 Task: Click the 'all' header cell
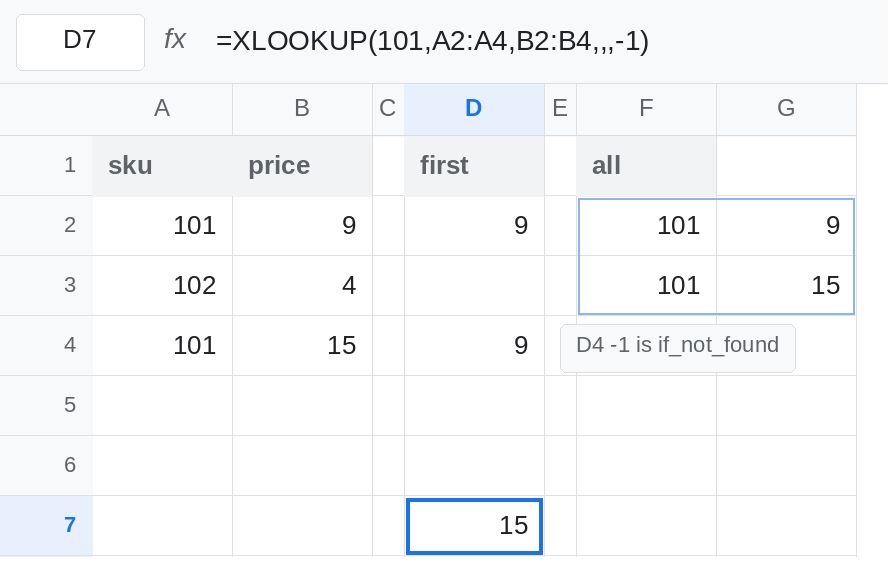coord(646,165)
